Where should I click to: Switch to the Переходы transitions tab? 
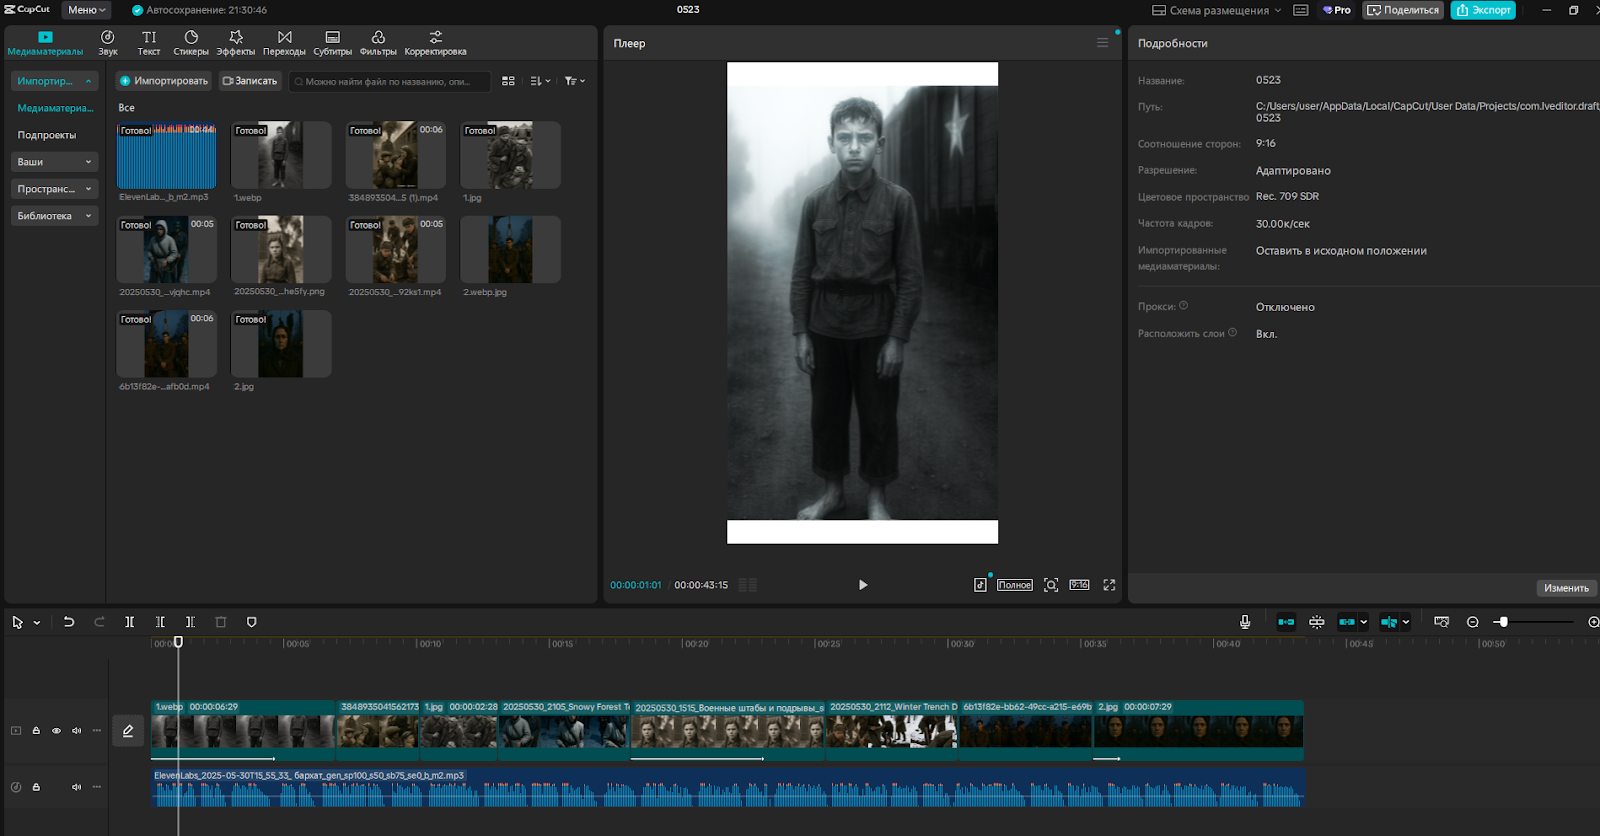[x=284, y=43]
